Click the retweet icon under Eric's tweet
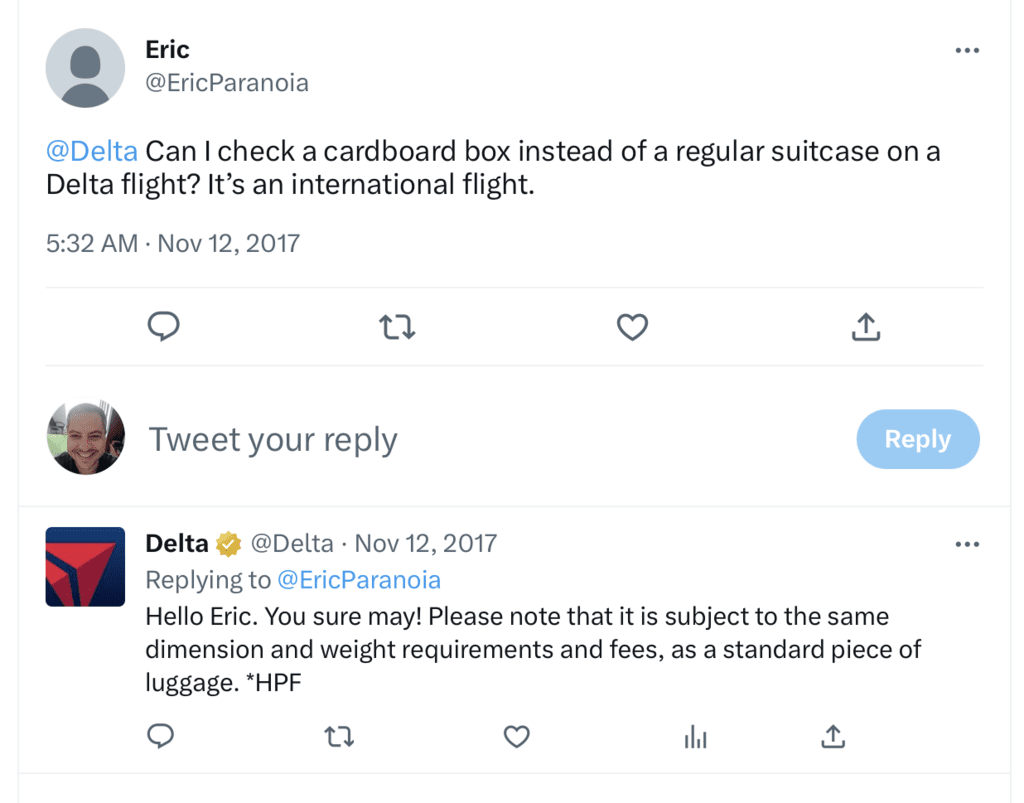 click(397, 327)
